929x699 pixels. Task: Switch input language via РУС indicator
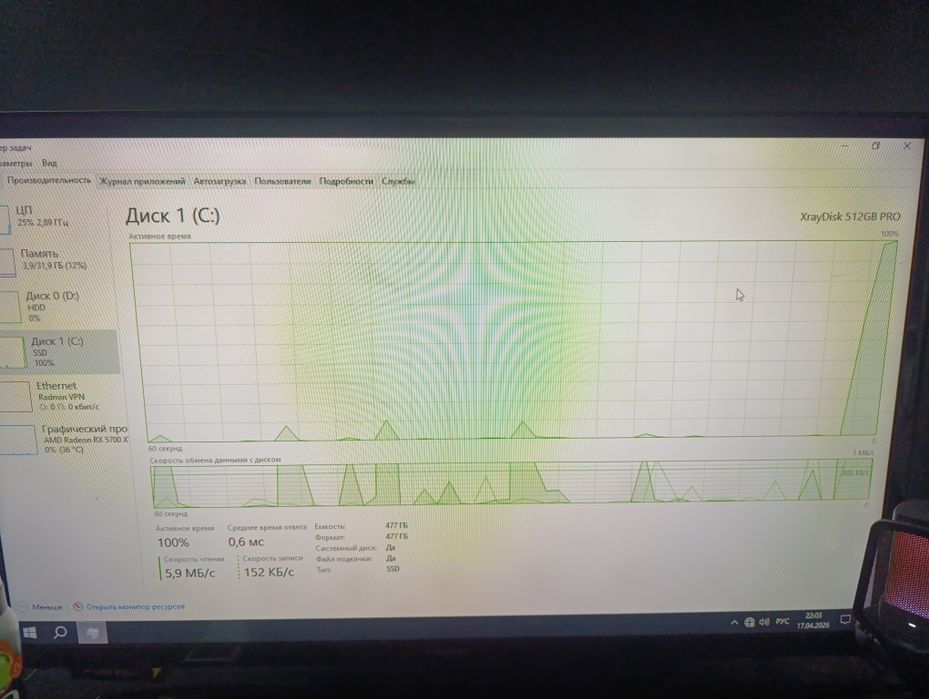(x=783, y=621)
